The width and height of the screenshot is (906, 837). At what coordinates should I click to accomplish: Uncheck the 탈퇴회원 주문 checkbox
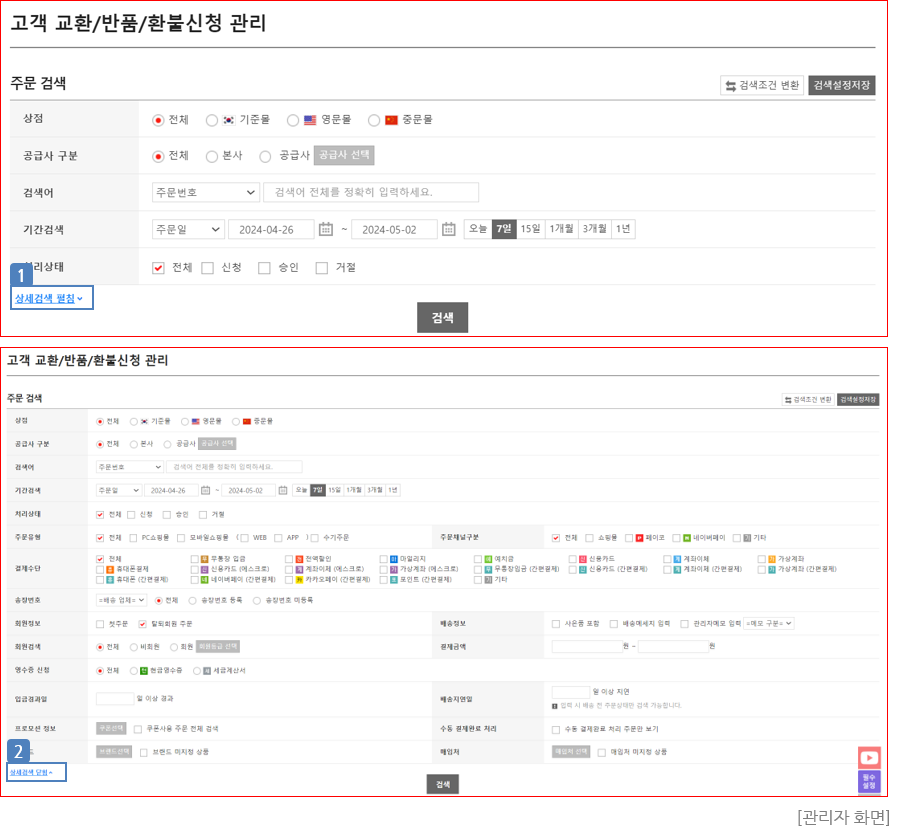[142, 624]
